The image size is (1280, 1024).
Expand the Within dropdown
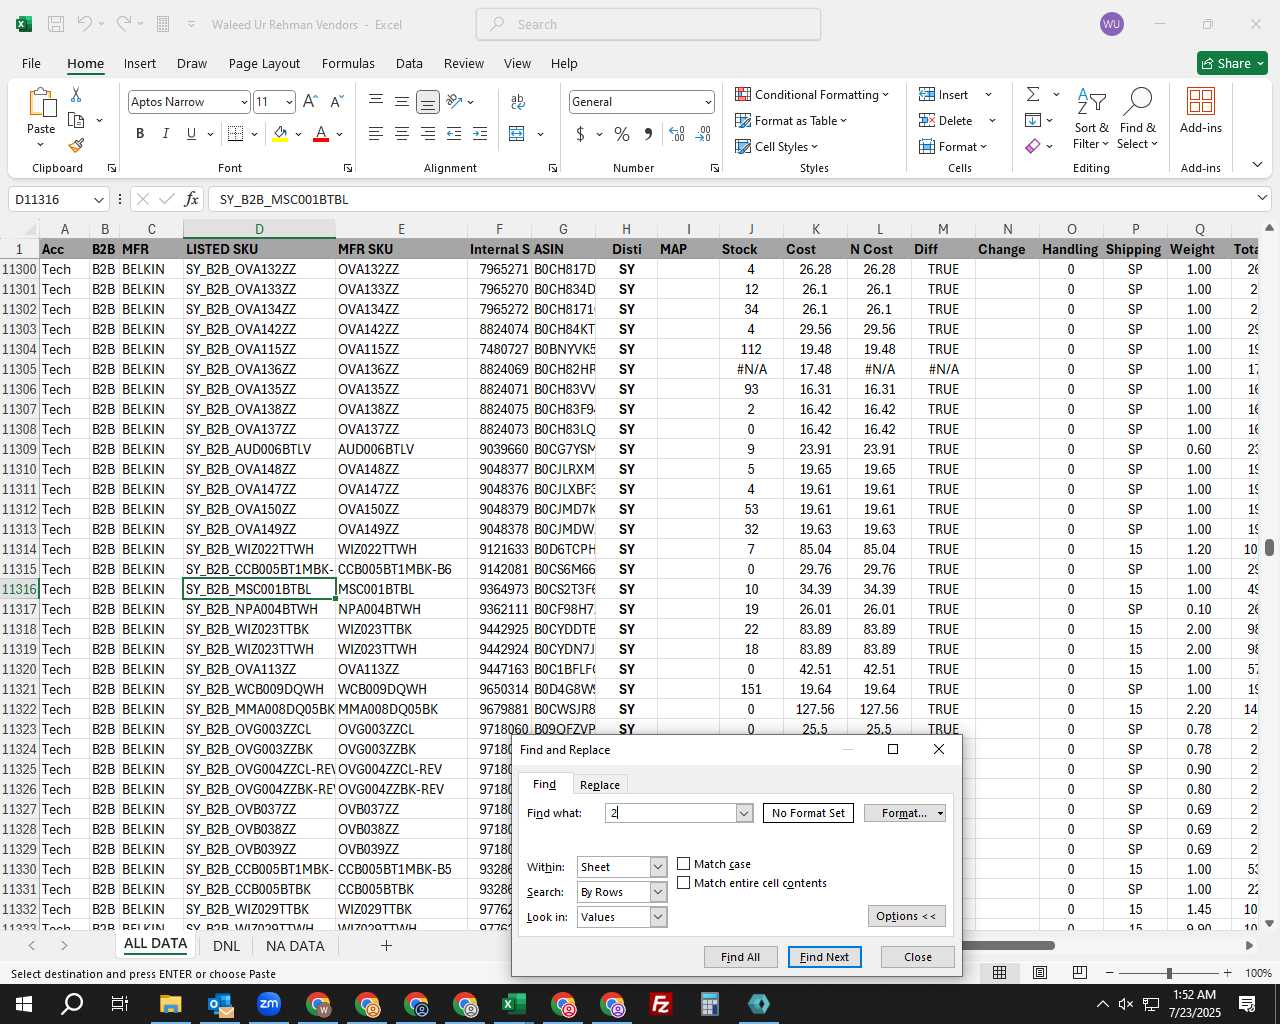coord(658,867)
